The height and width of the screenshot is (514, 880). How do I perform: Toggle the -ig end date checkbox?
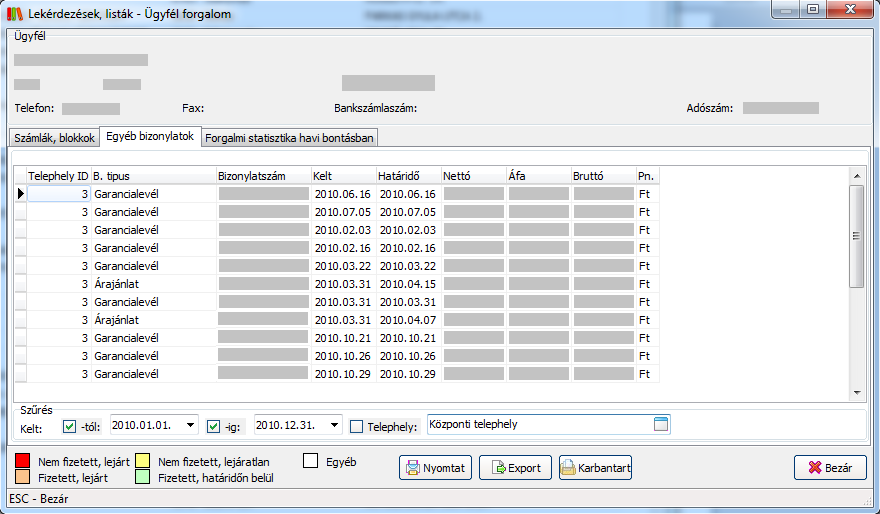(x=214, y=426)
